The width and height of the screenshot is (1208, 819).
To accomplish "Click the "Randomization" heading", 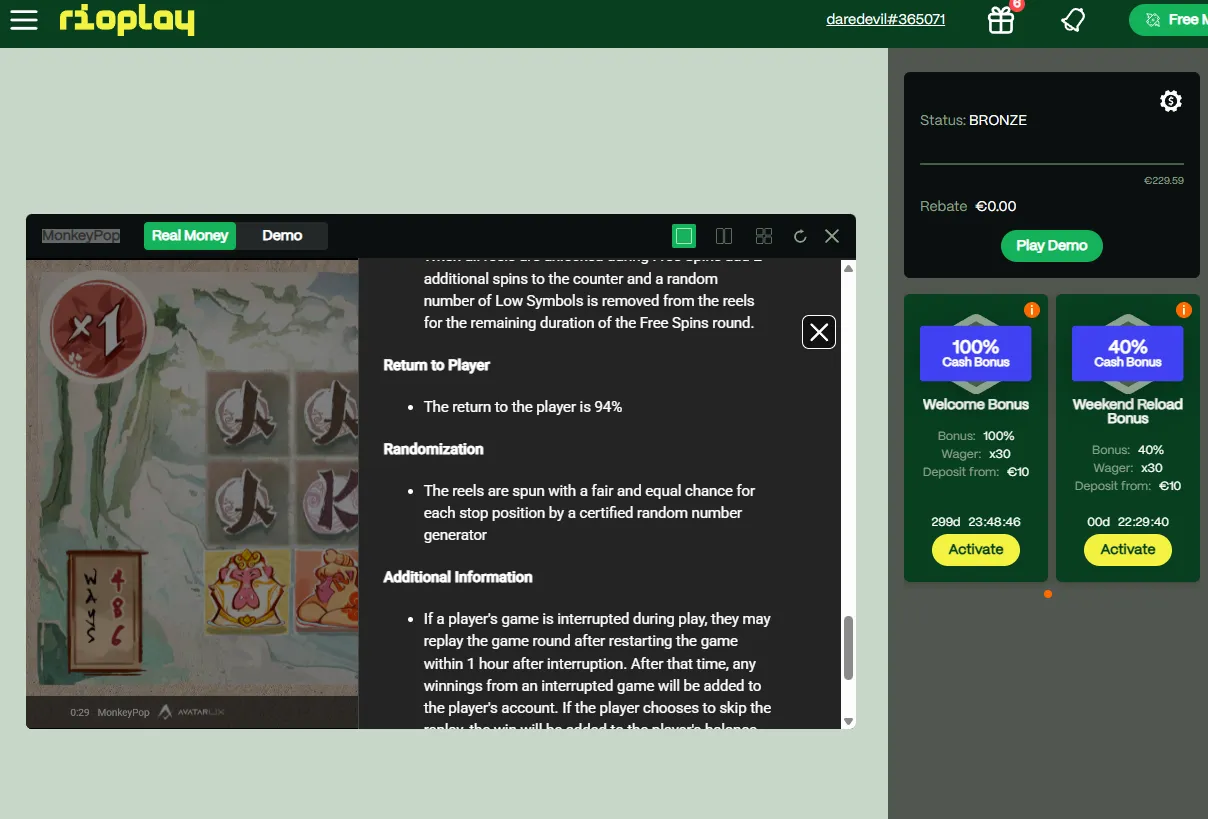I will pos(434,449).
